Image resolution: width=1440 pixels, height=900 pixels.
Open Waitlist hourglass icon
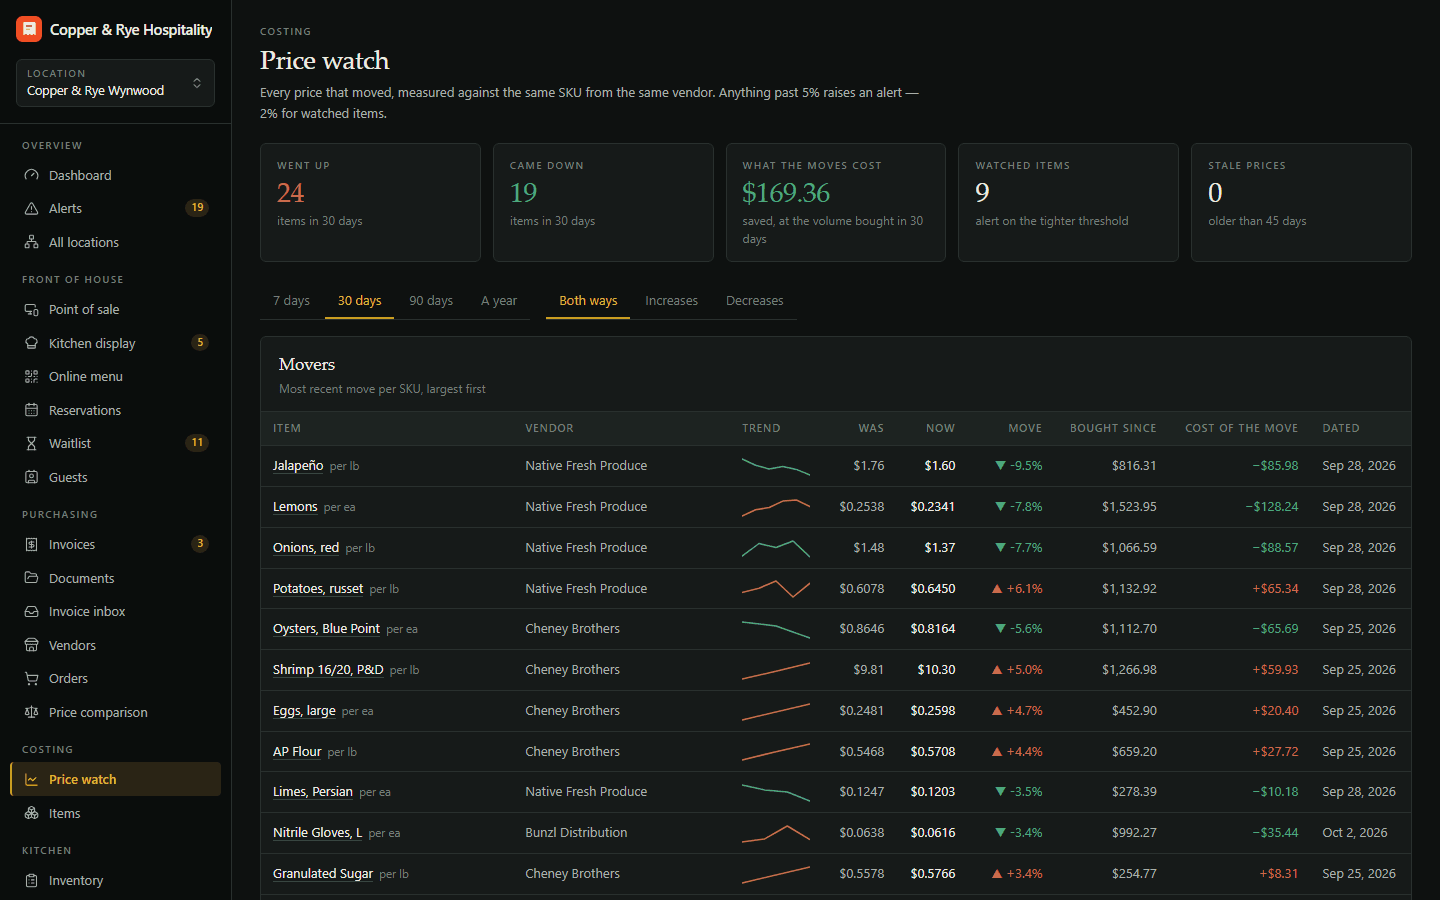[31, 443]
